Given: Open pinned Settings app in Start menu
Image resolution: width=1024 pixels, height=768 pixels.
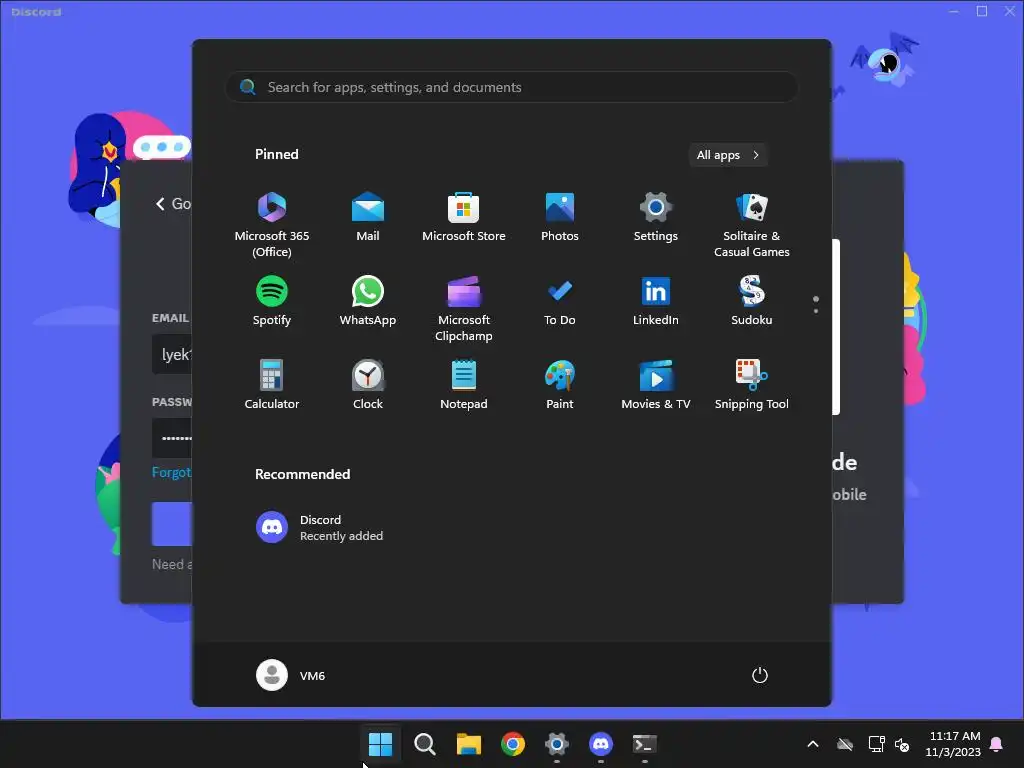Looking at the screenshot, I should pyautogui.click(x=656, y=217).
